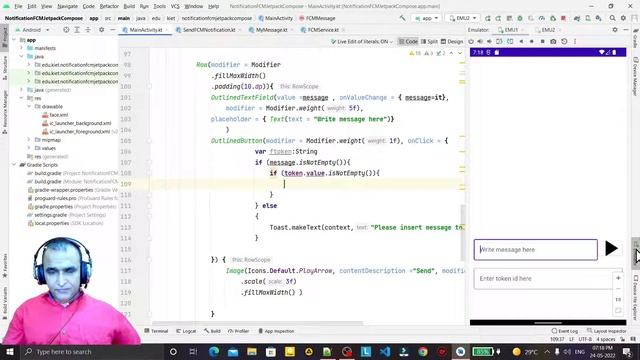Collapse the app module tree node
640x360 pixels.
click(x=15, y=40)
